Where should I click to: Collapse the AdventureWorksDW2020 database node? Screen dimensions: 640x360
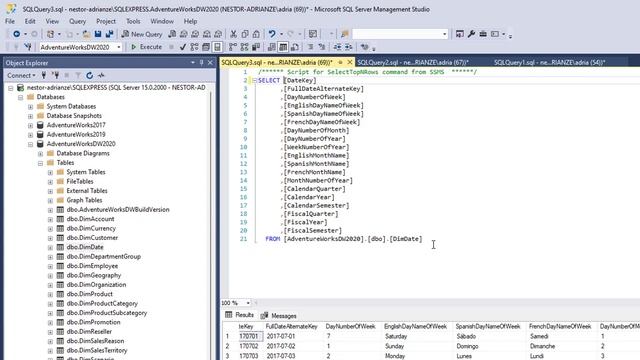(30, 144)
